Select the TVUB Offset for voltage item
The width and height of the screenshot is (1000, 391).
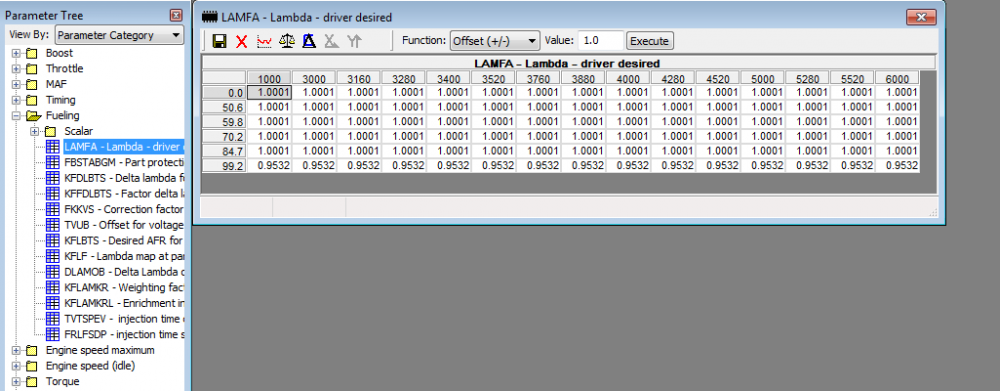point(124,225)
